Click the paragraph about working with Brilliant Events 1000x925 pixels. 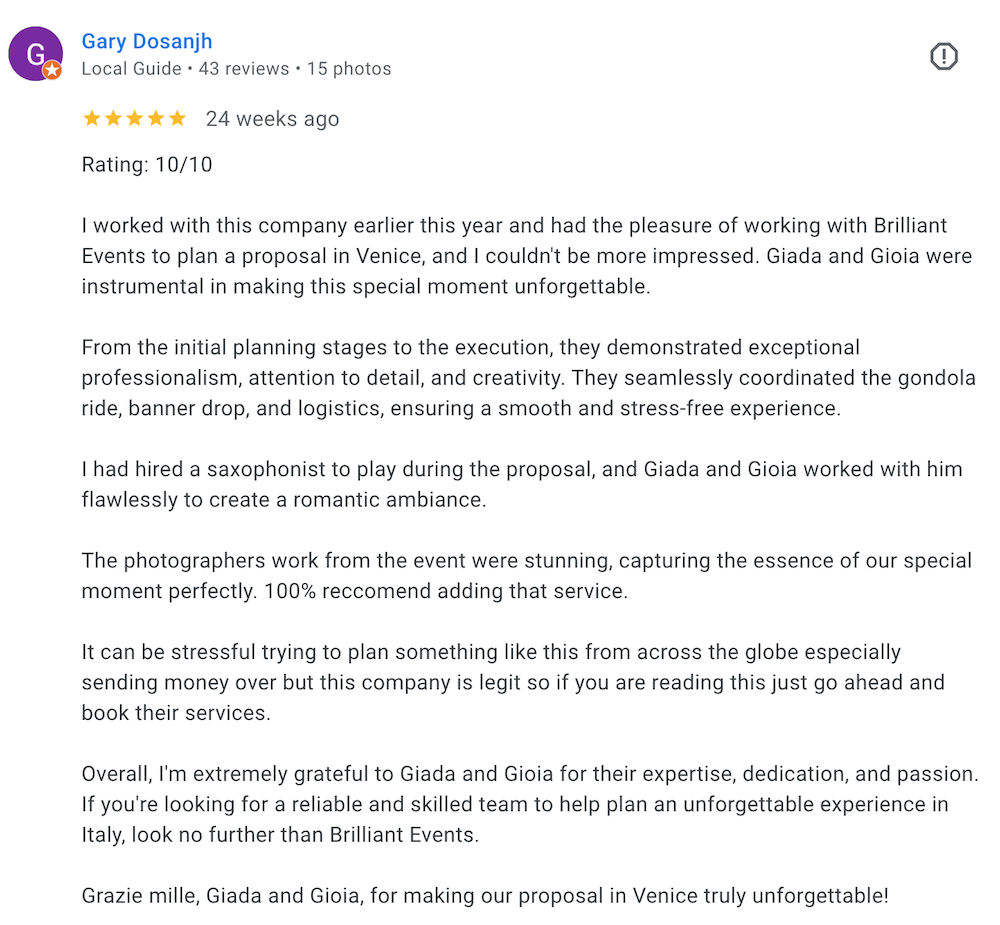pyautogui.click(x=527, y=256)
